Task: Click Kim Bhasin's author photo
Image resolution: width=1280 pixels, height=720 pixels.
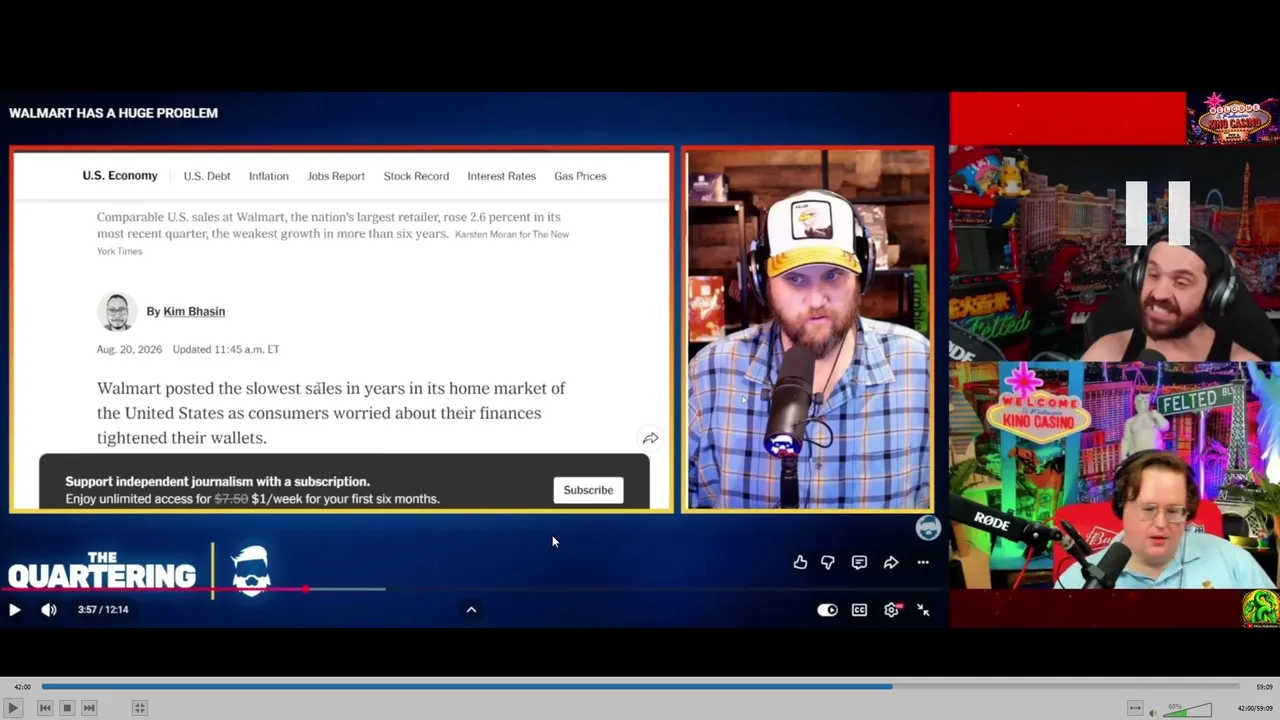Action: tap(117, 312)
